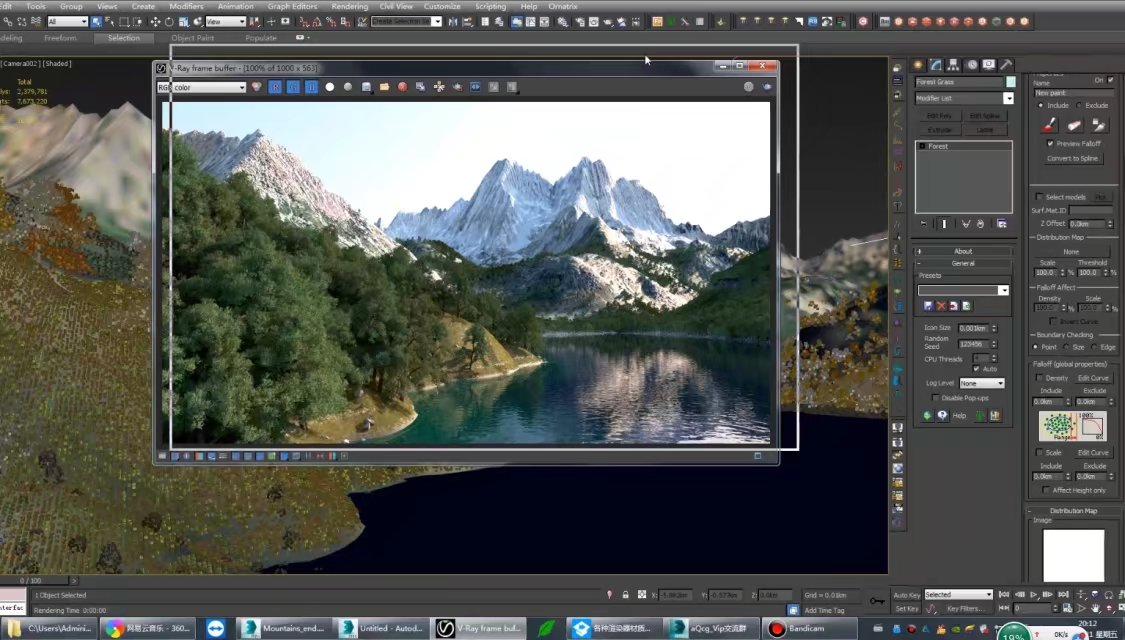Click the Convert to Spline button
The height and width of the screenshot is (640, 1125).
click(x=1072, y=159)
